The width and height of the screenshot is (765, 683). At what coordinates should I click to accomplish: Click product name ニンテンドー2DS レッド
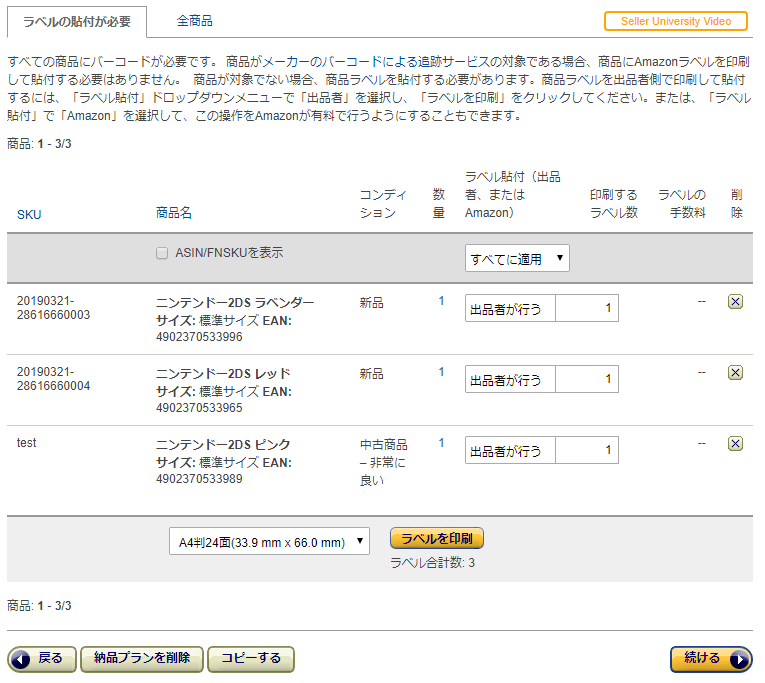(223, 374)
